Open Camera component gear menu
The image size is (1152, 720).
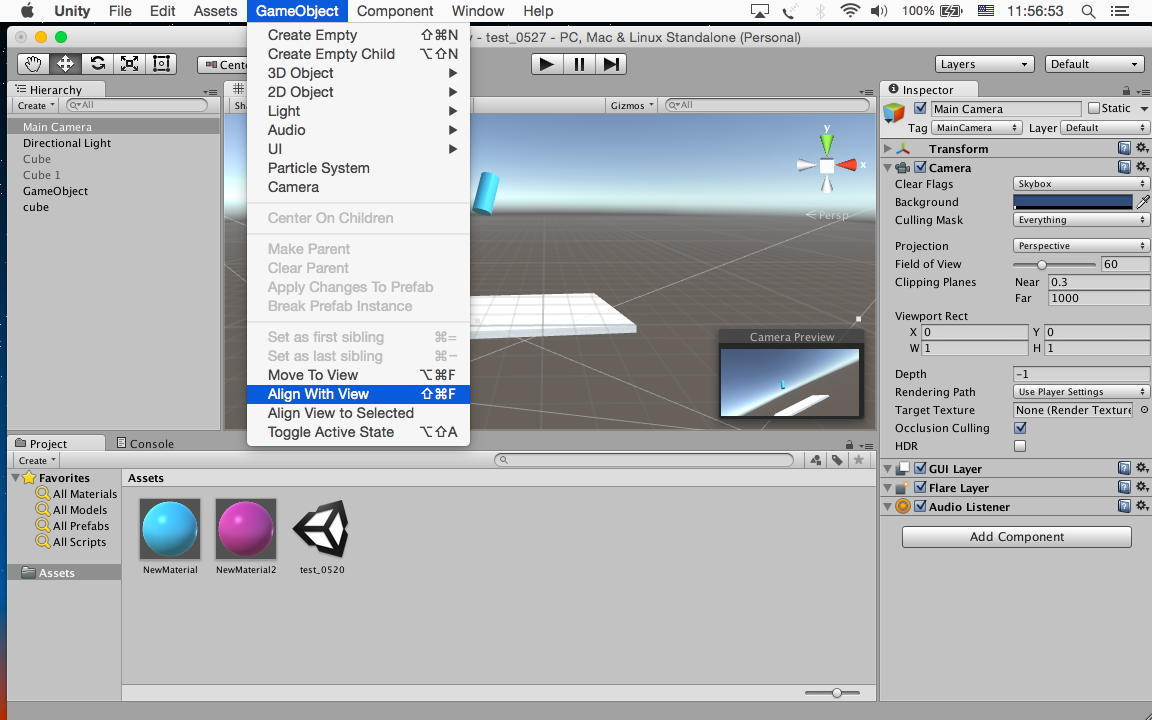[1142, 168]
